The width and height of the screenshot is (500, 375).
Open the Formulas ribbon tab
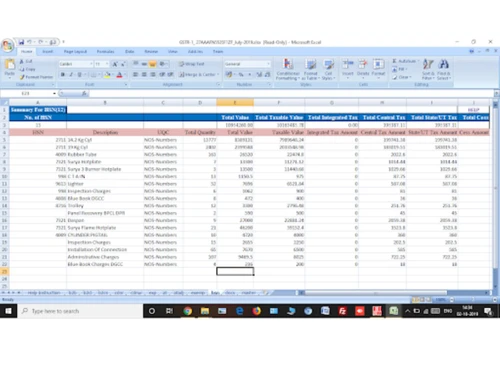click(x=105, y=51)
